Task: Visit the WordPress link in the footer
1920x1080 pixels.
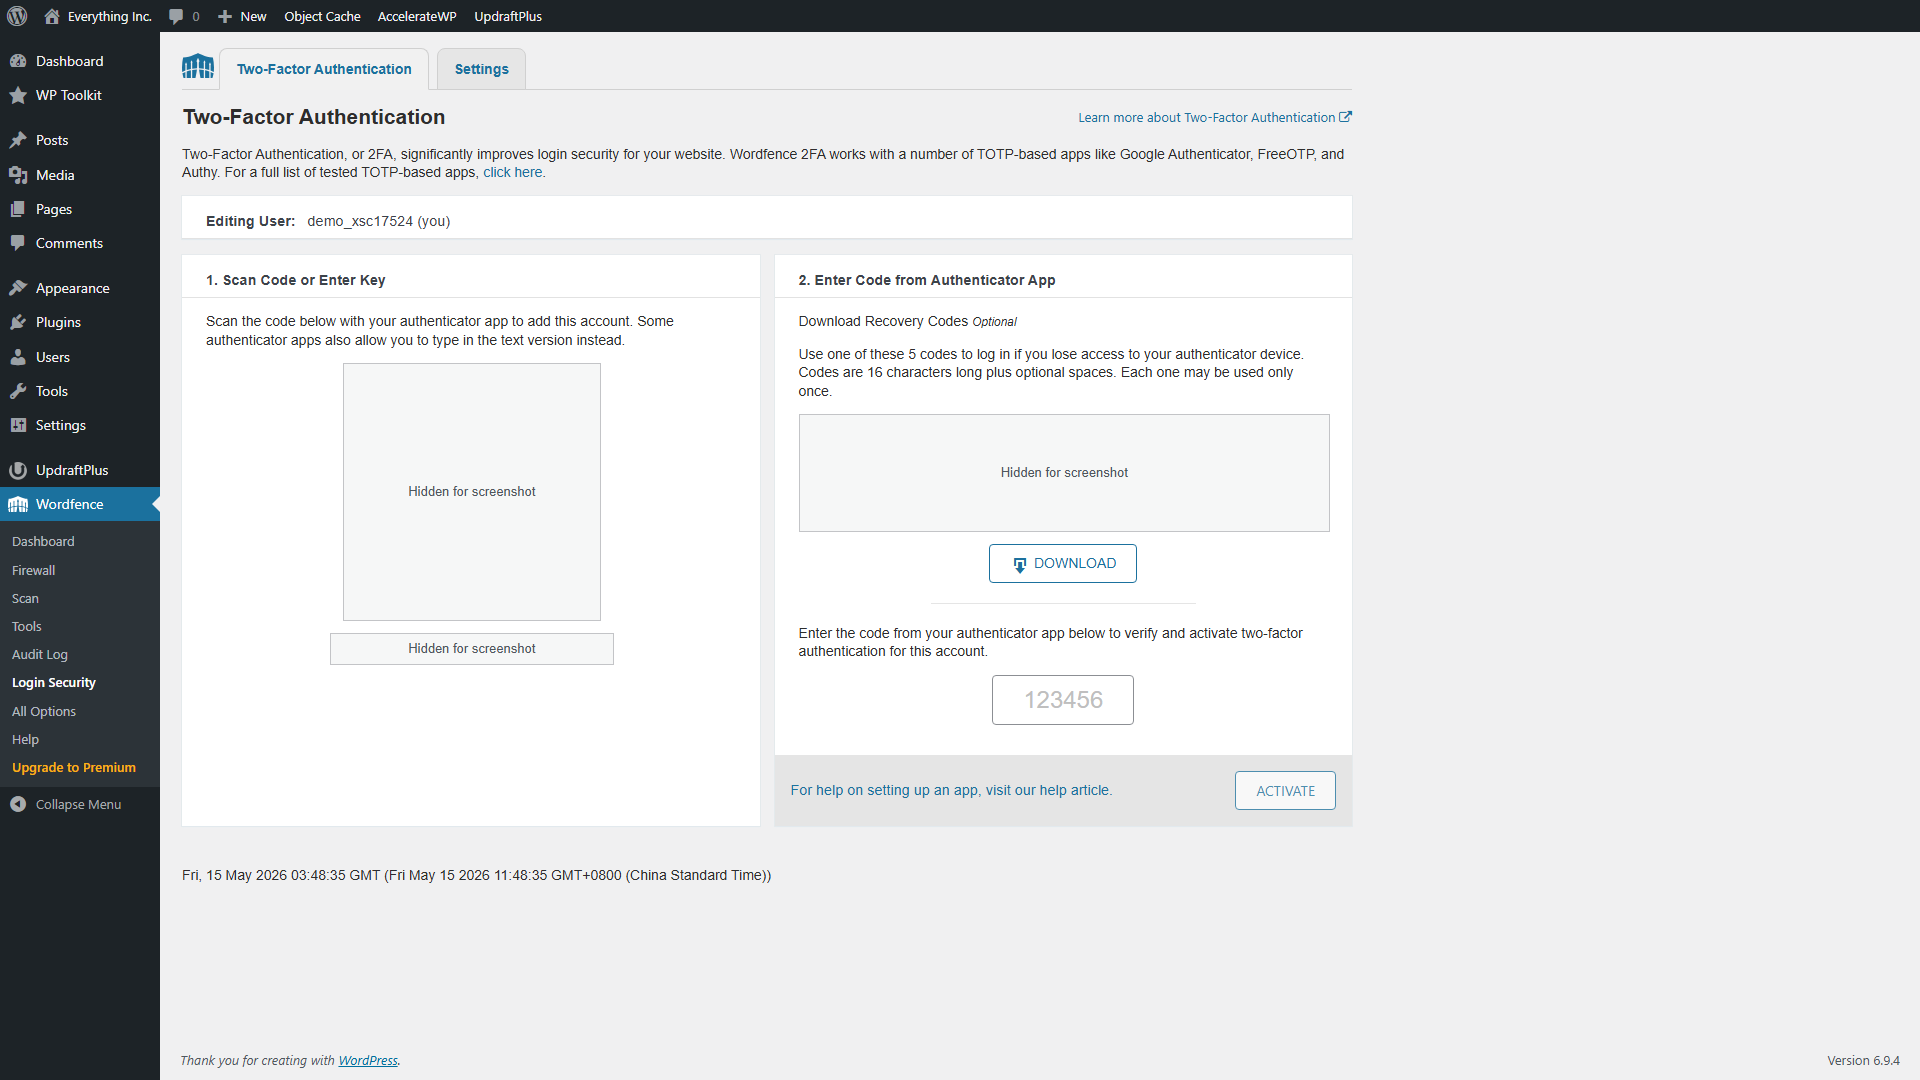Action: click(368, 1060)
